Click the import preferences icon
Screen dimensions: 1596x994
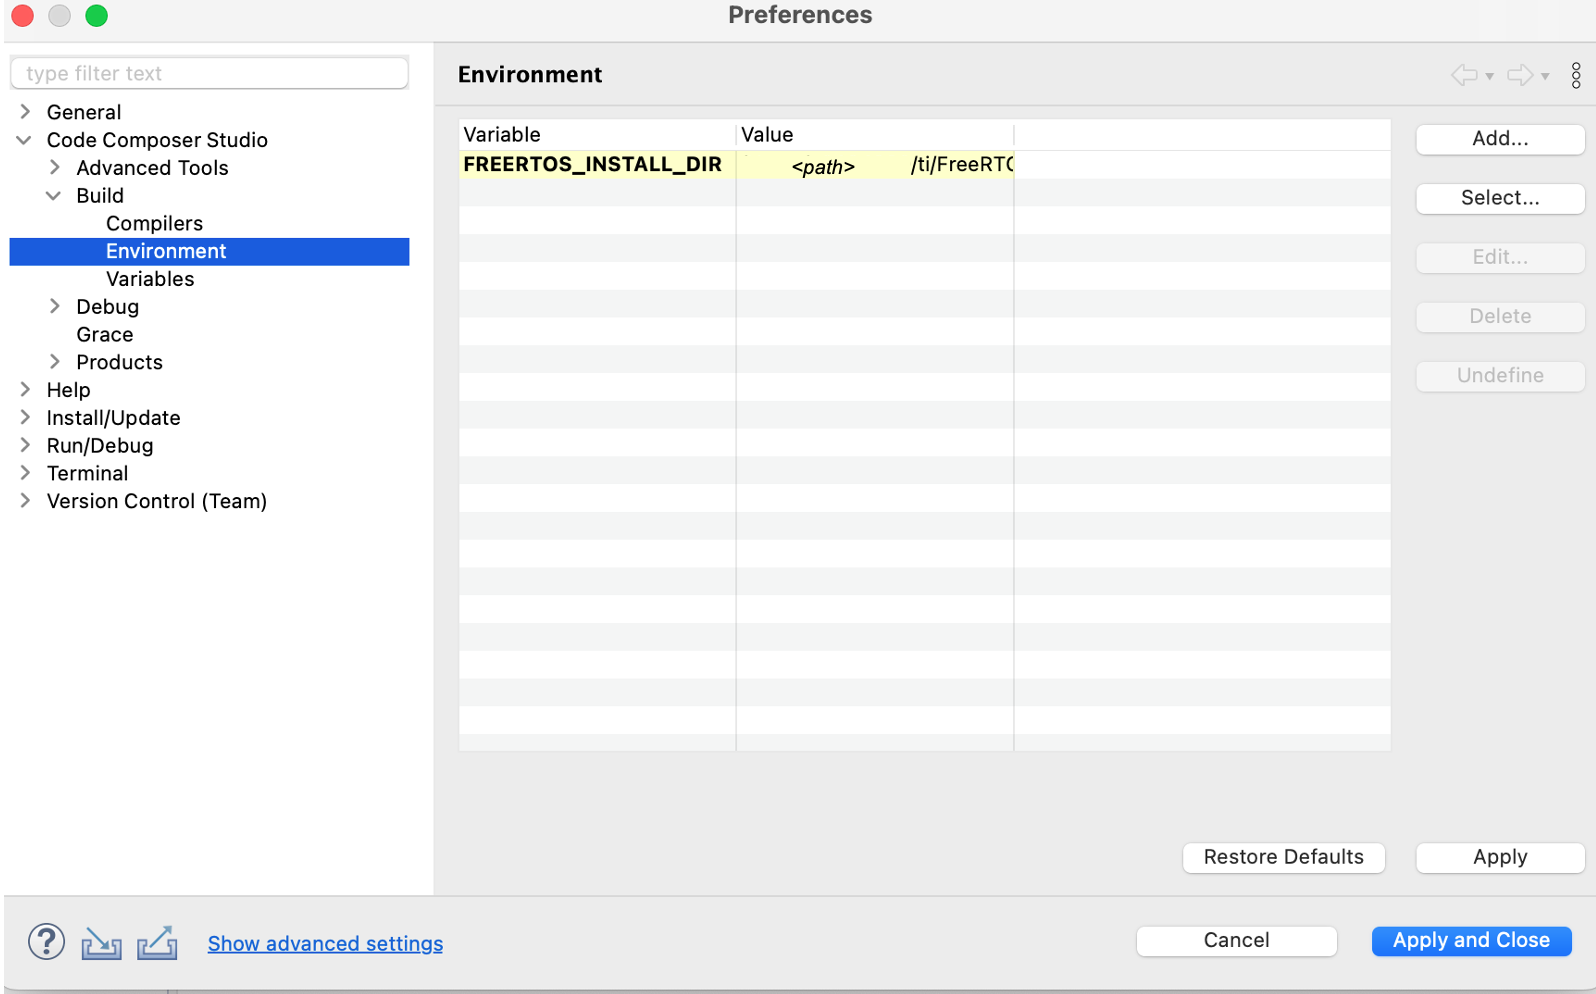pyautogui.click(x=101, y=943)
